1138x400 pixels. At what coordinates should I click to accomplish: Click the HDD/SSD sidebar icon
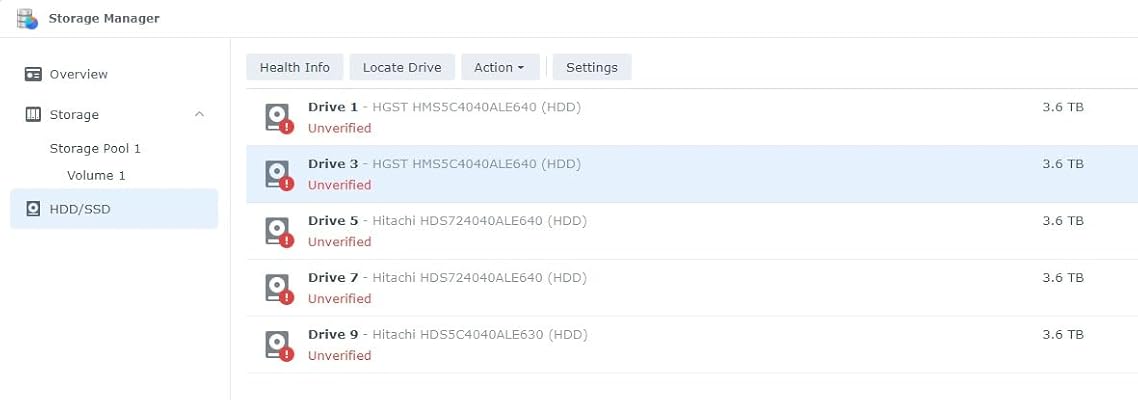tap(33, 209)
